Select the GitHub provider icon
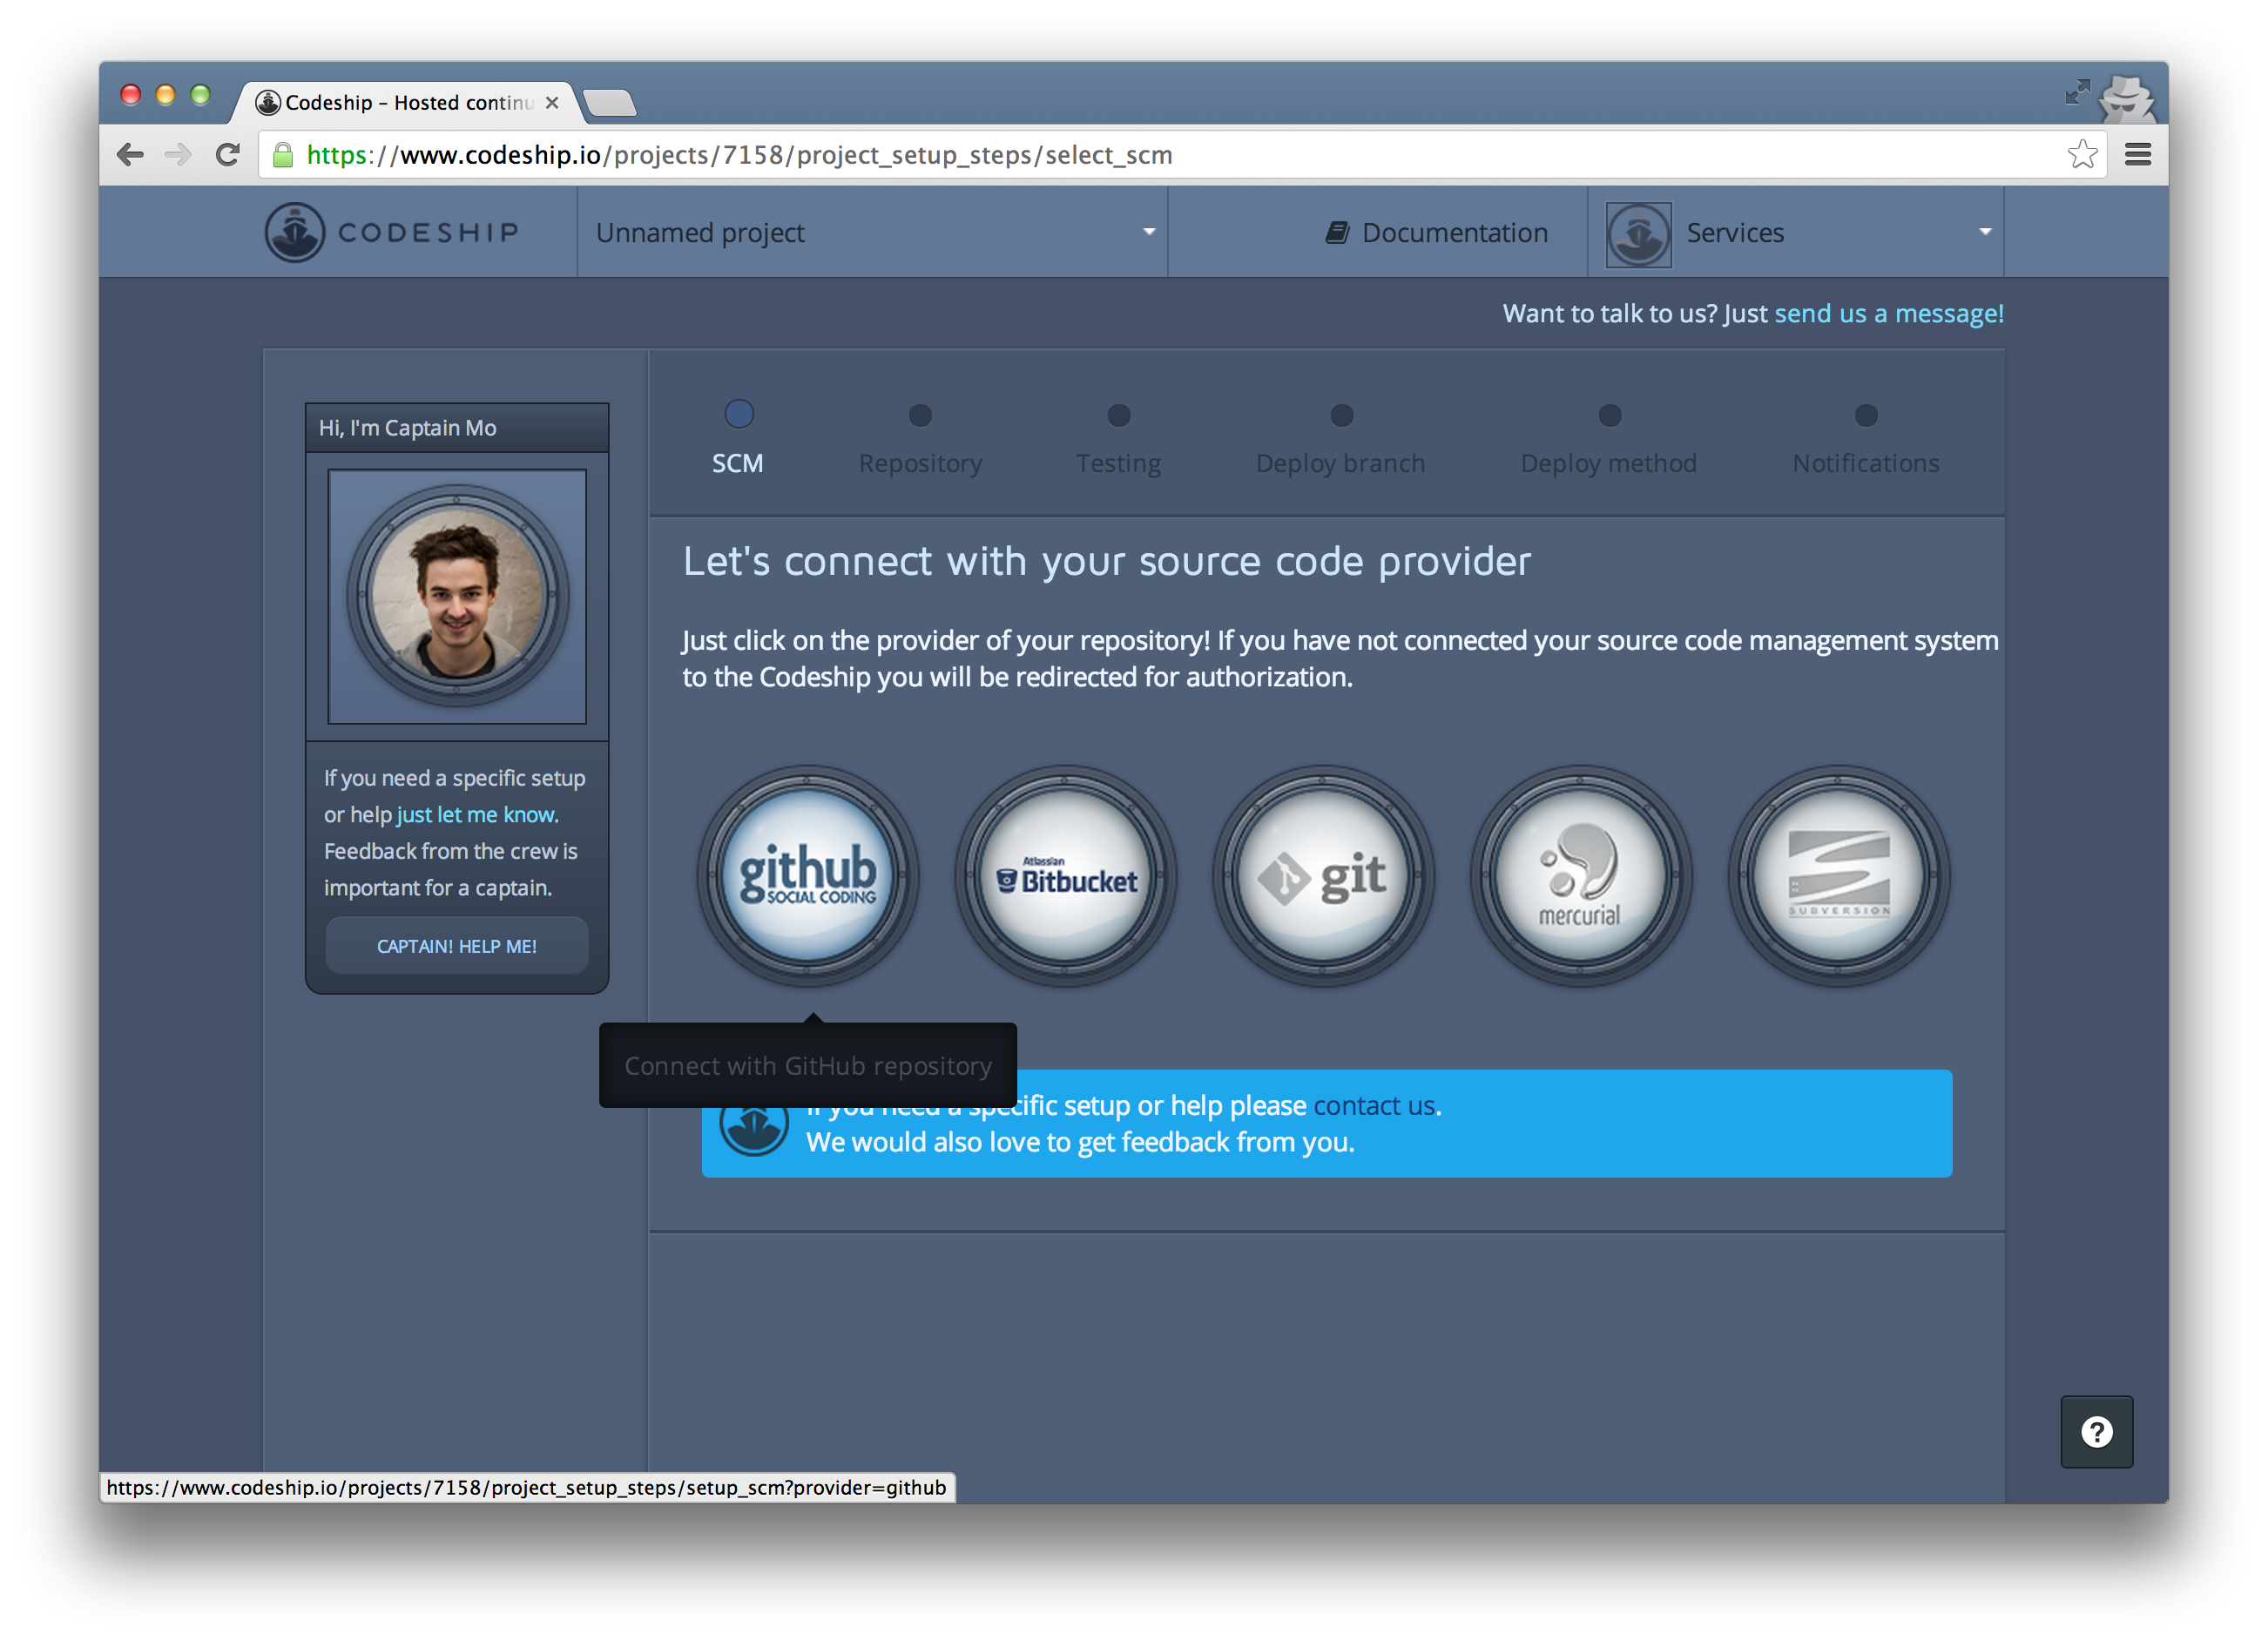The width and height of the screenshot is (2268, 1641). [807, 875]
